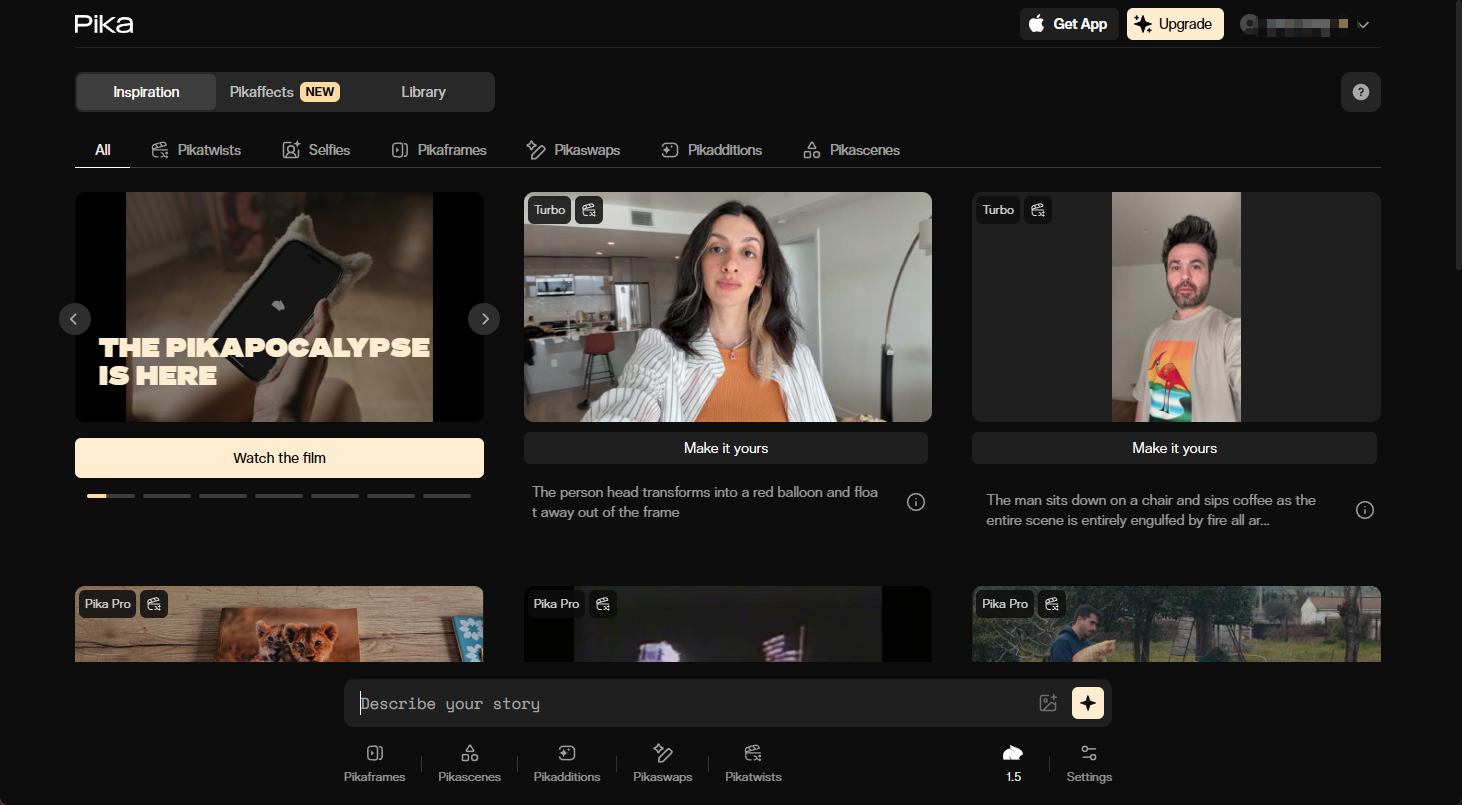Switch to the Pikaffects tab

click(284, 92)
